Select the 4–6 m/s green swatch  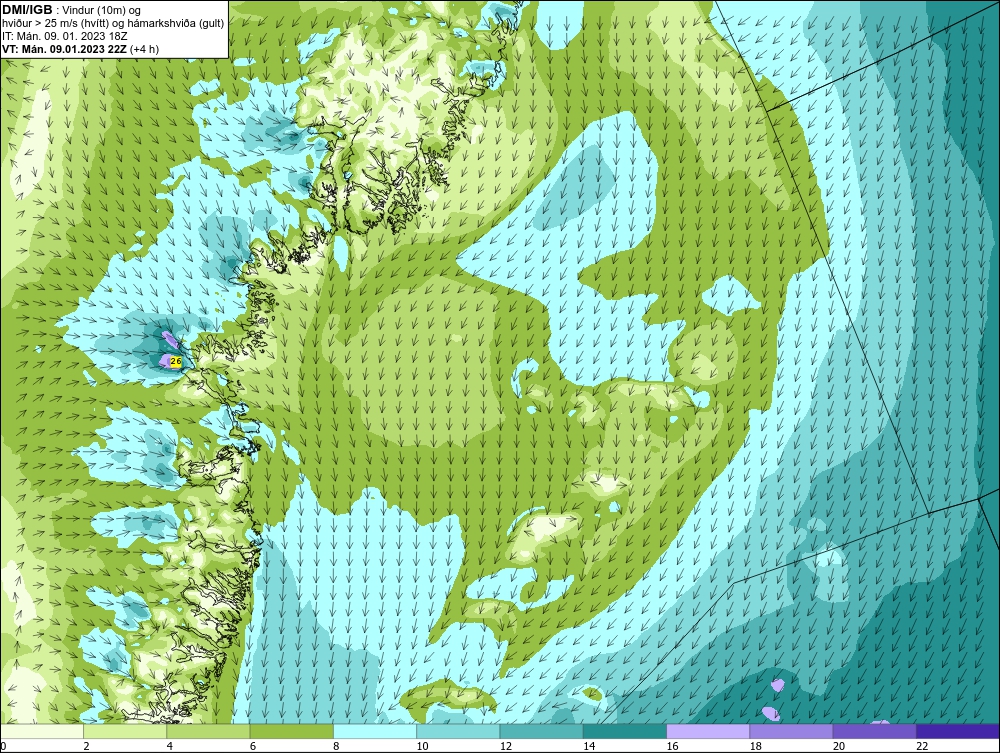(208, 731)
